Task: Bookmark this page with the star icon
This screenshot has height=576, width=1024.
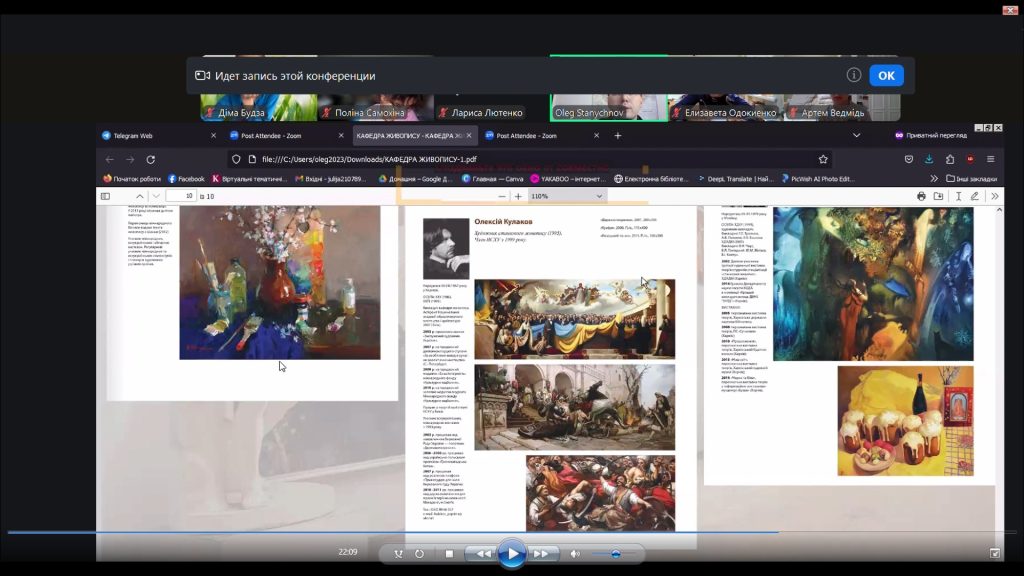Action: coord(823,159)
